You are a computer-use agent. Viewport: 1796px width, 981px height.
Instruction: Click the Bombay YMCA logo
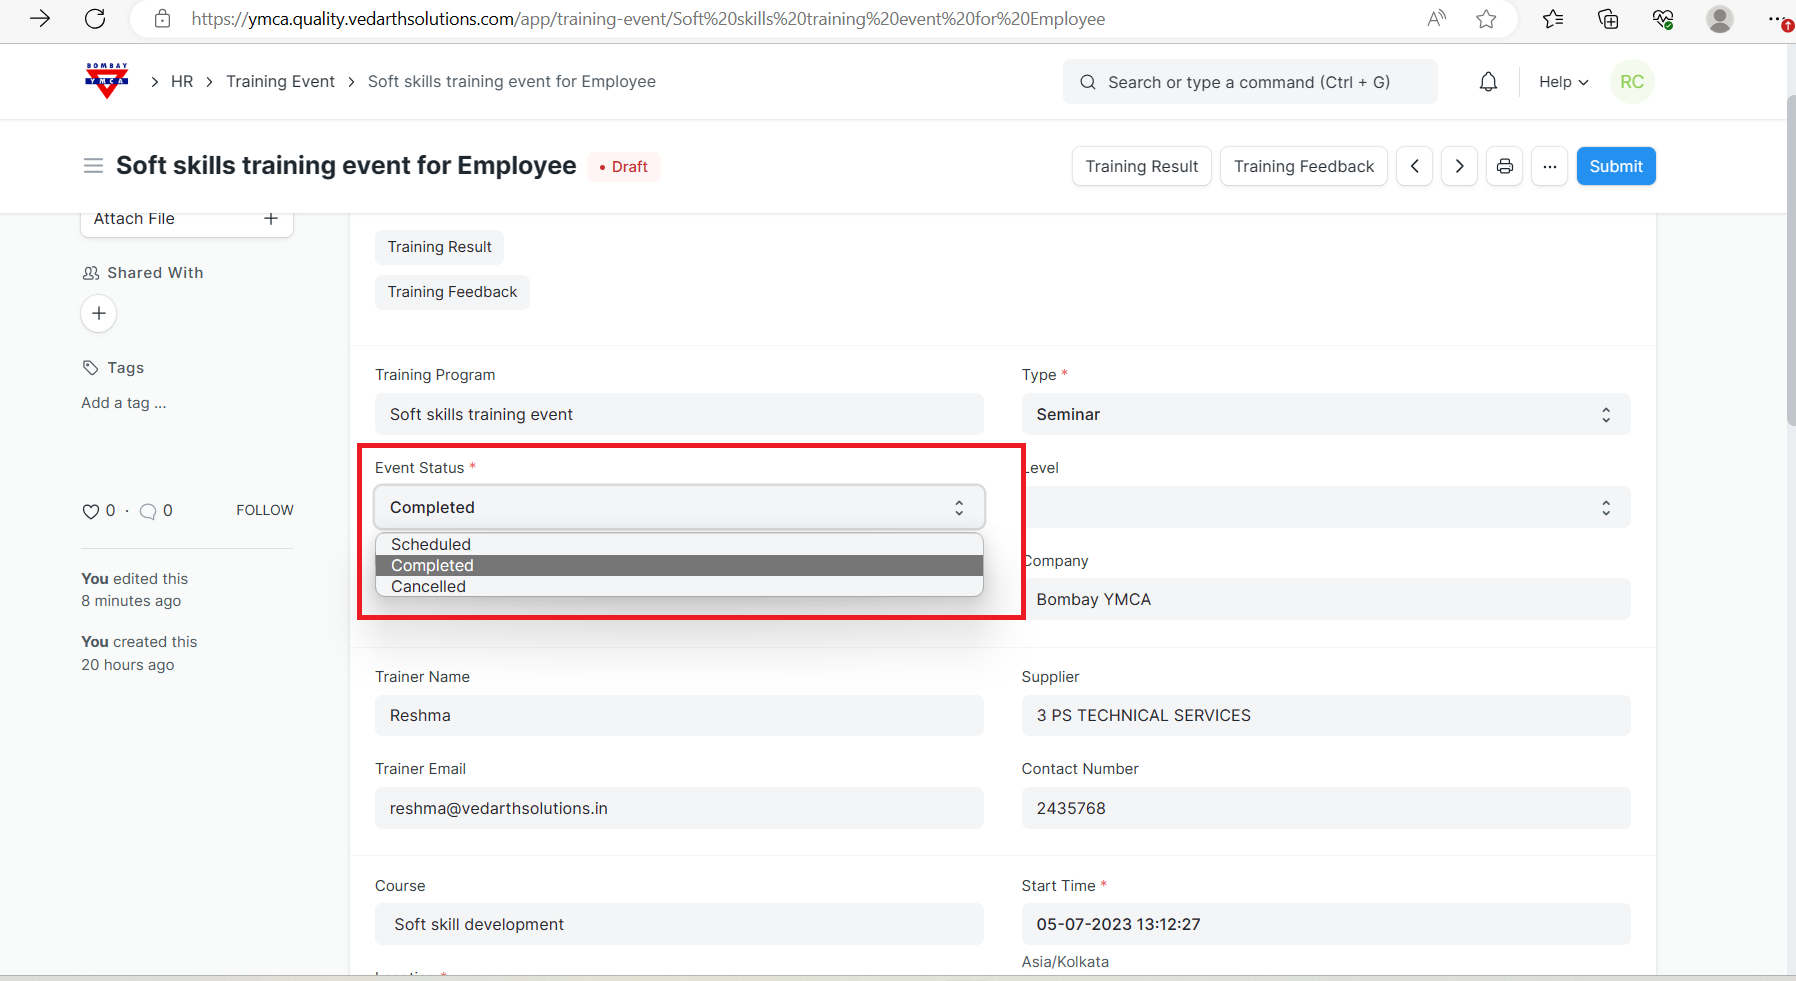pyautogui.click(x=107, y=81)
